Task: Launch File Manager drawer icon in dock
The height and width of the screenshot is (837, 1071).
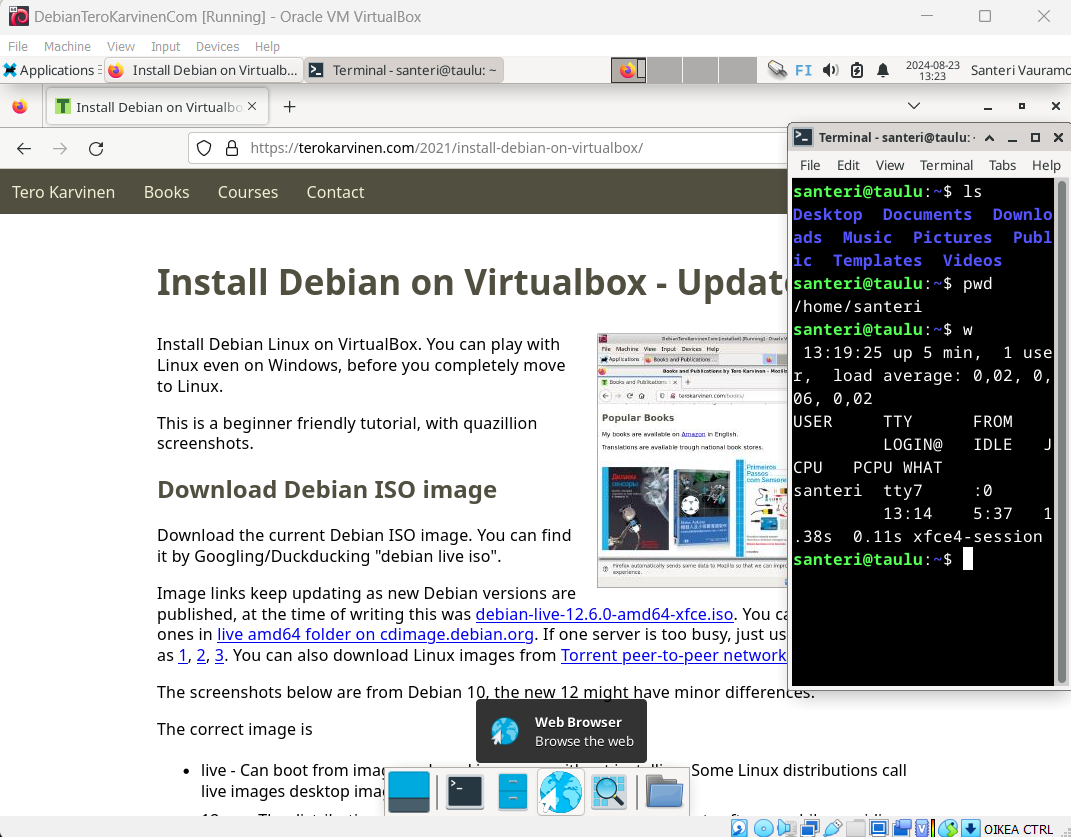Action: click(512, 792)
